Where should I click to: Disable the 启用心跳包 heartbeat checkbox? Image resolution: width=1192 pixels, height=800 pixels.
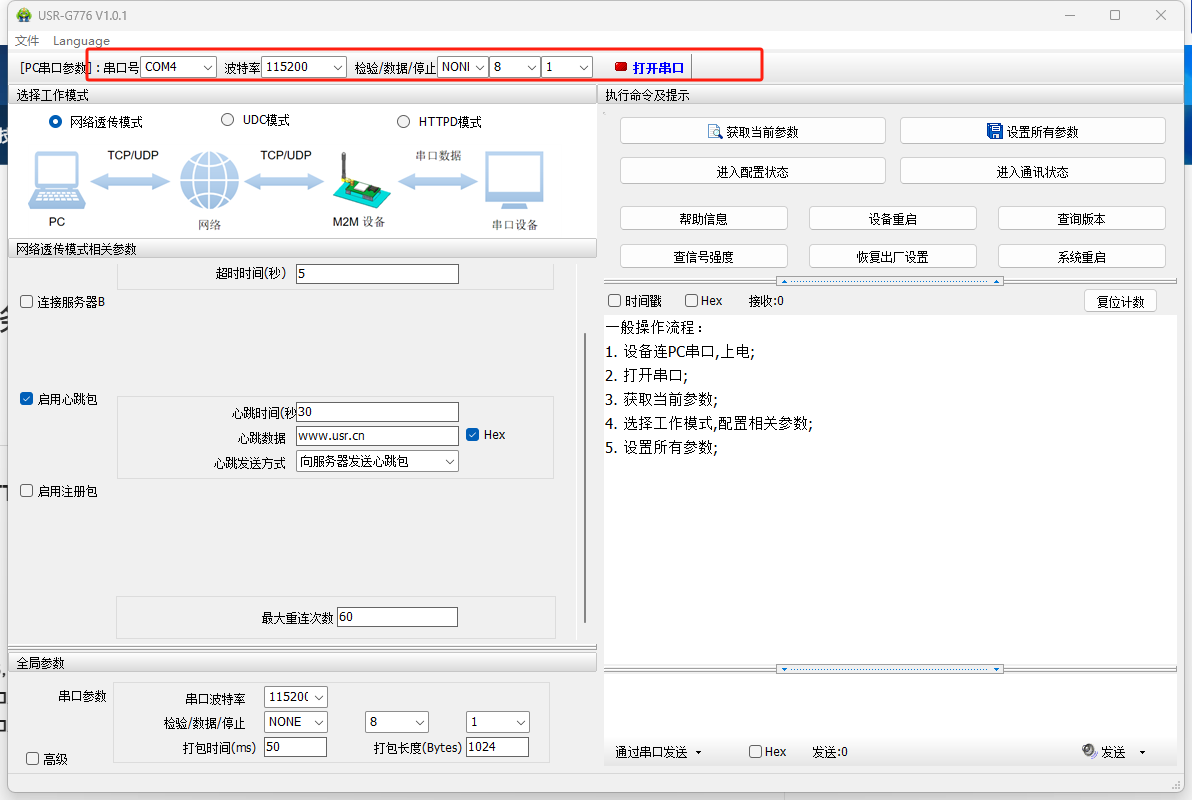(x=27, y=399)
